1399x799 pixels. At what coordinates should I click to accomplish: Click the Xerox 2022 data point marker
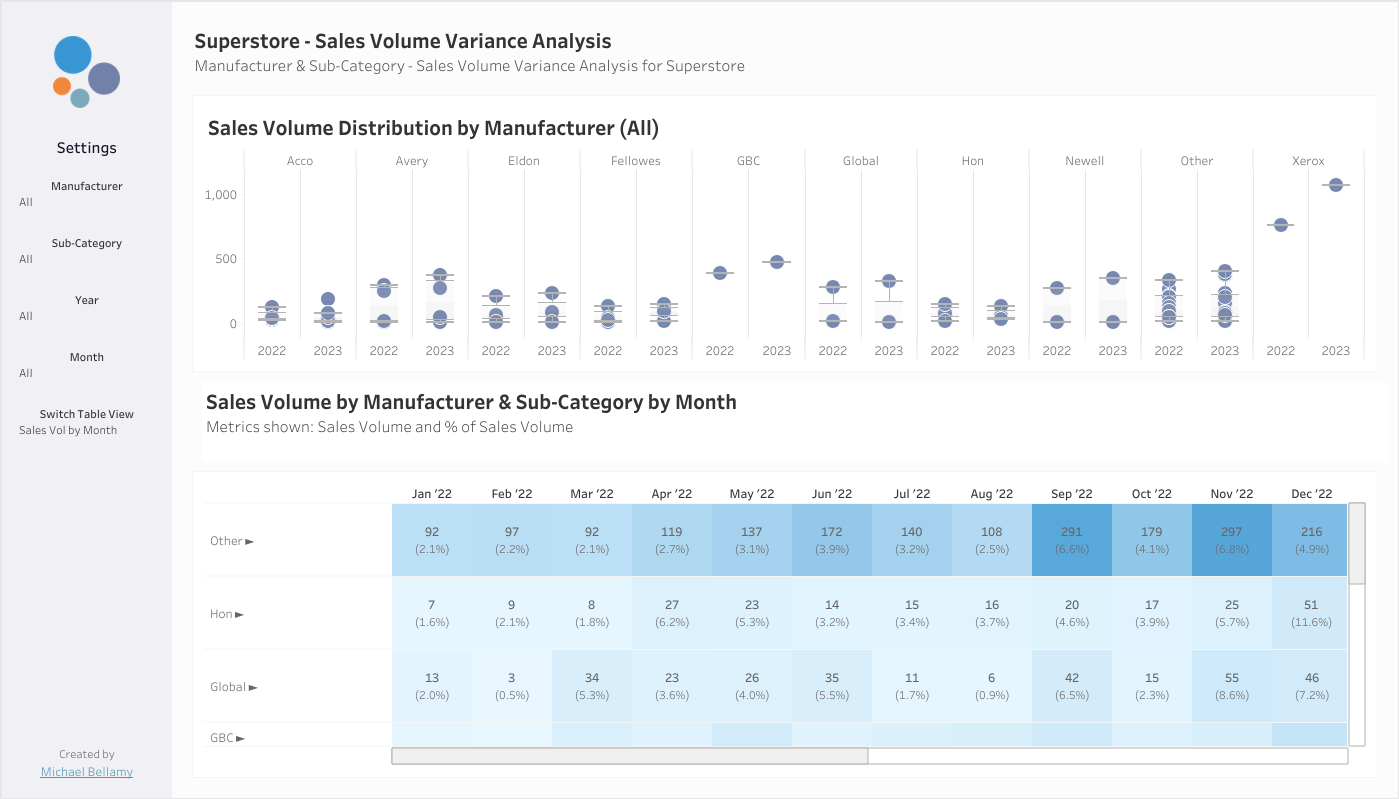[1280, 225]
